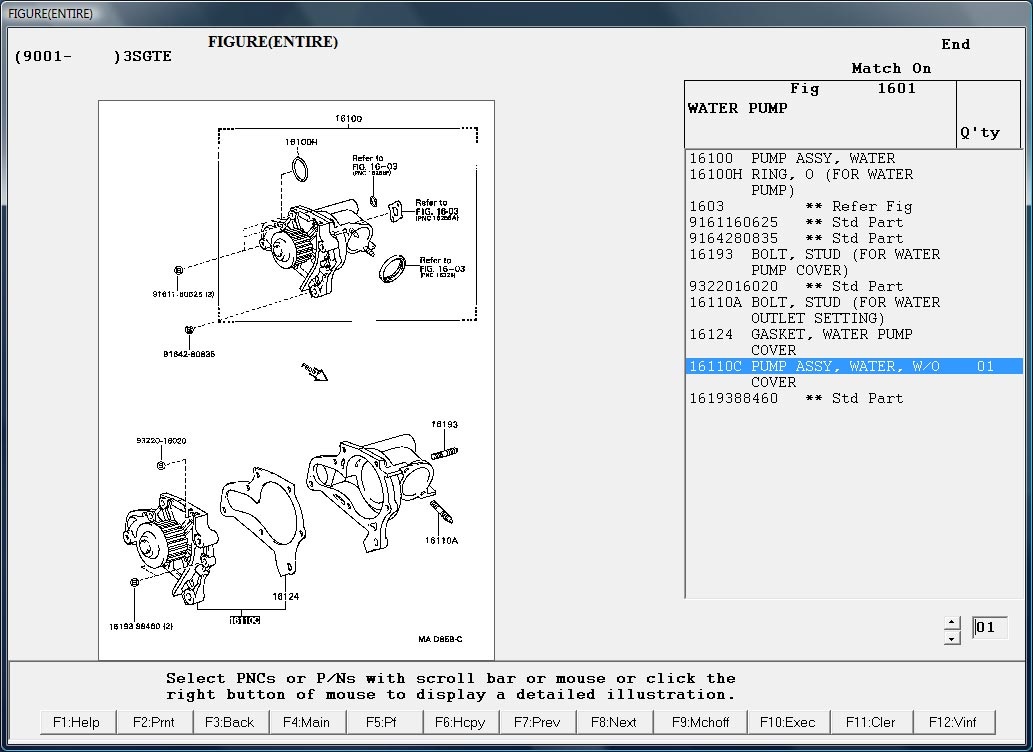This screenshot has width=1033, height=752.
Task: Advance to next figure with F8:Next
Action: point(614,722)
